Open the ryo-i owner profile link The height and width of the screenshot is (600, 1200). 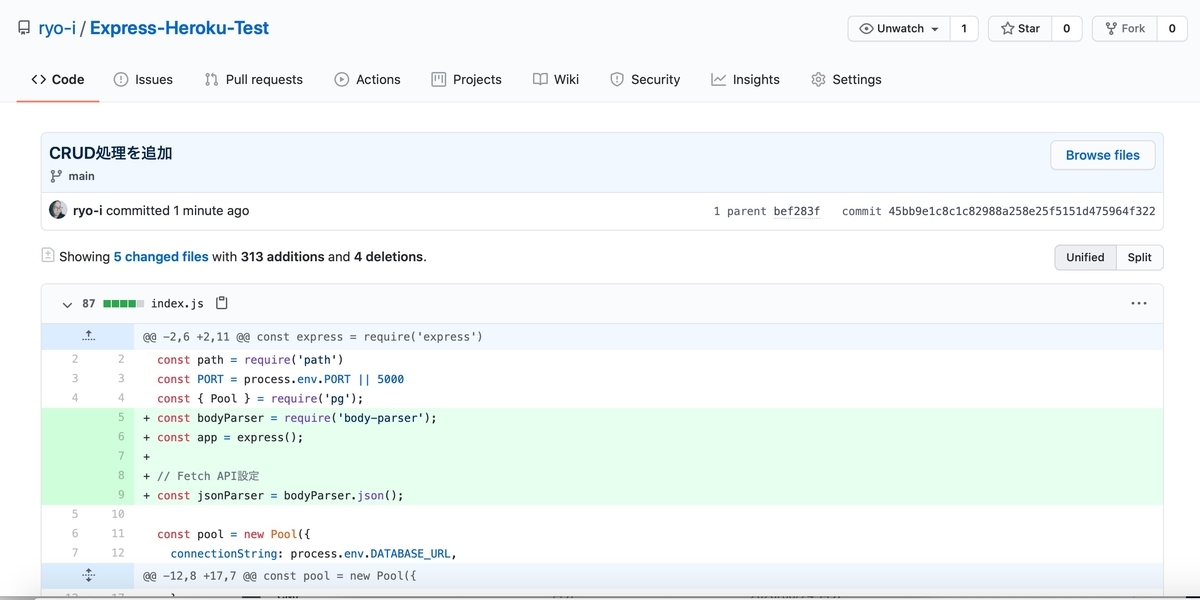pos(57,28)
